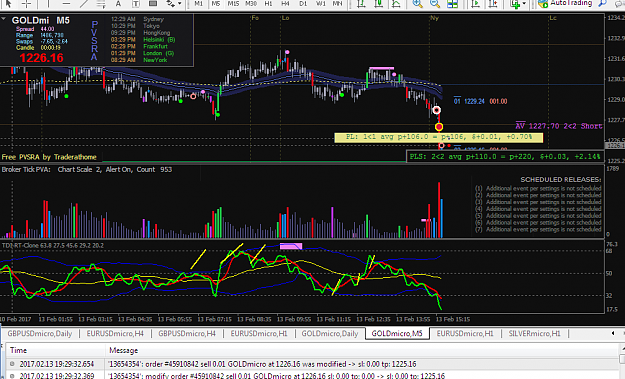625x379 pixels.
Task: Click the Broker Tick PVA indicator label
Action: (x=87, y=169)
